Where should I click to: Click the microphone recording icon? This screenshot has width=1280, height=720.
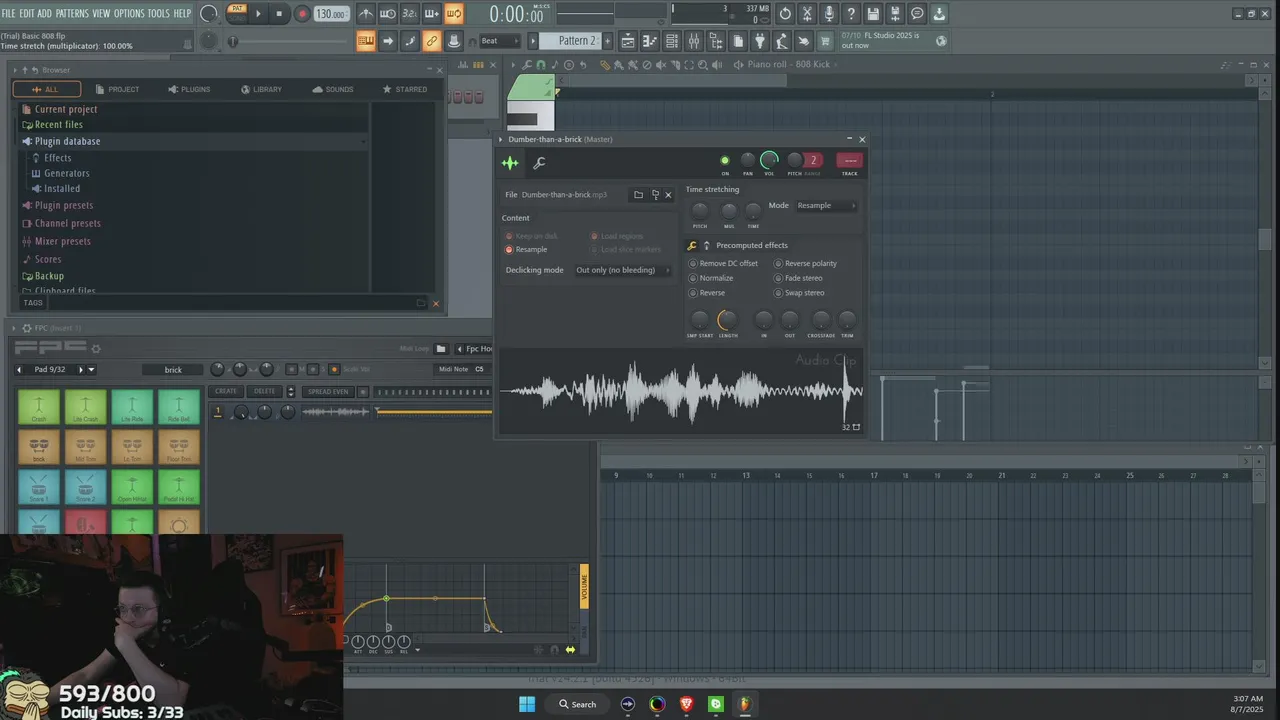[x=829, y=14]
